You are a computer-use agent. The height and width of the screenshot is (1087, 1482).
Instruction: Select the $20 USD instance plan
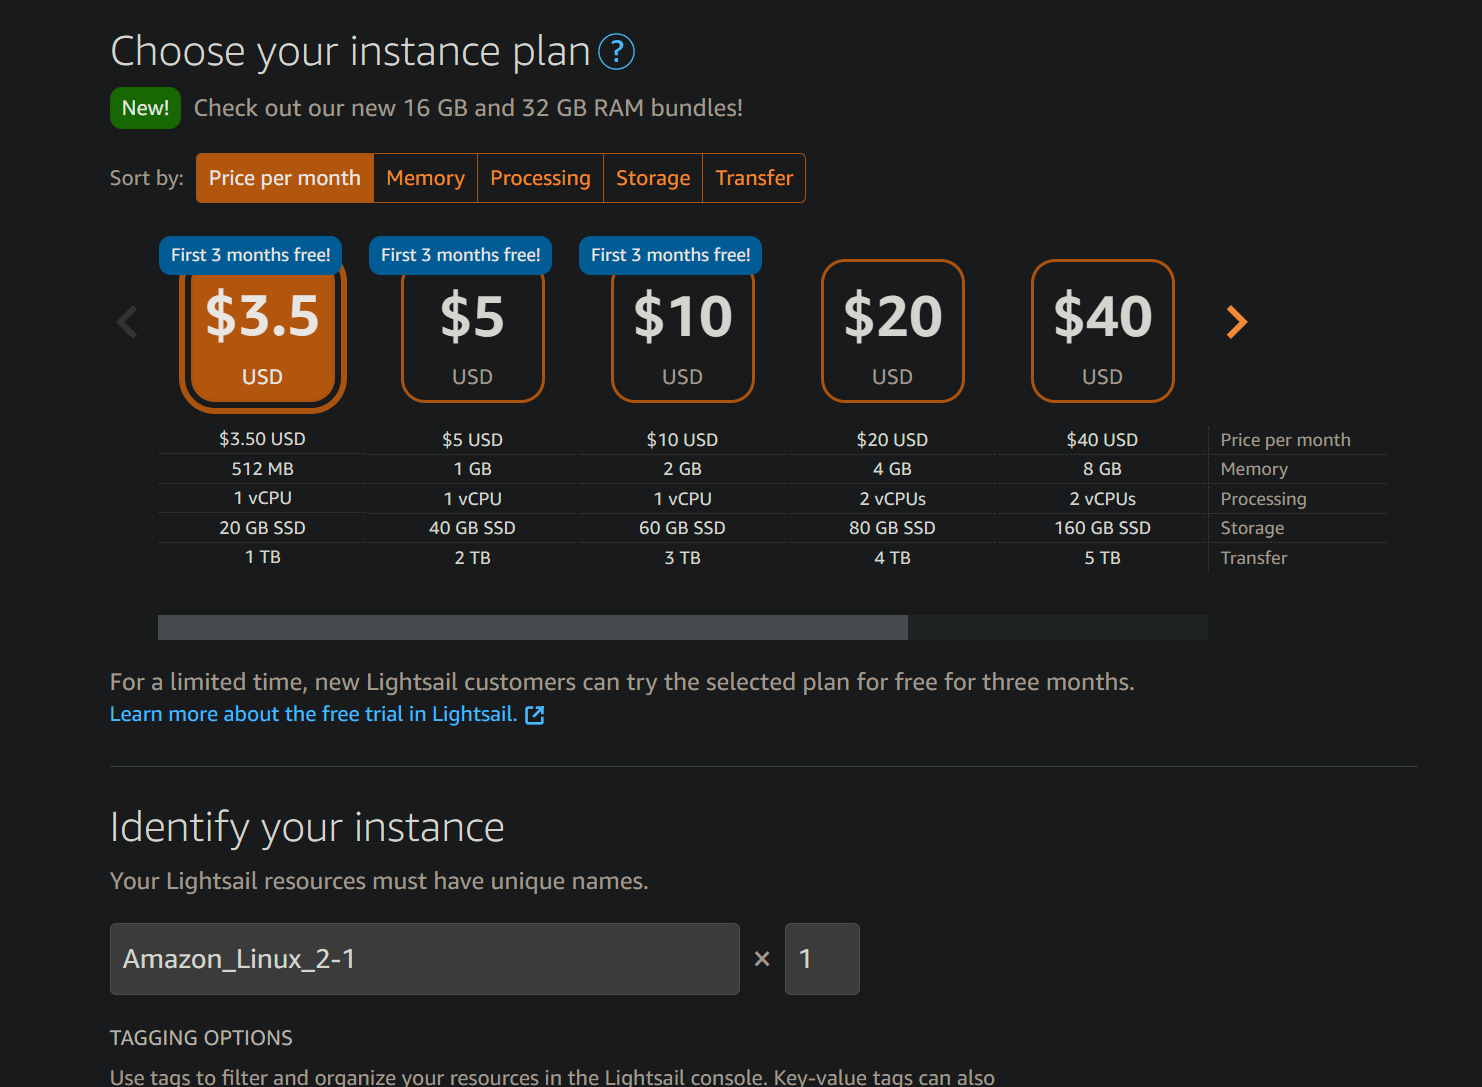pos(892,330)
